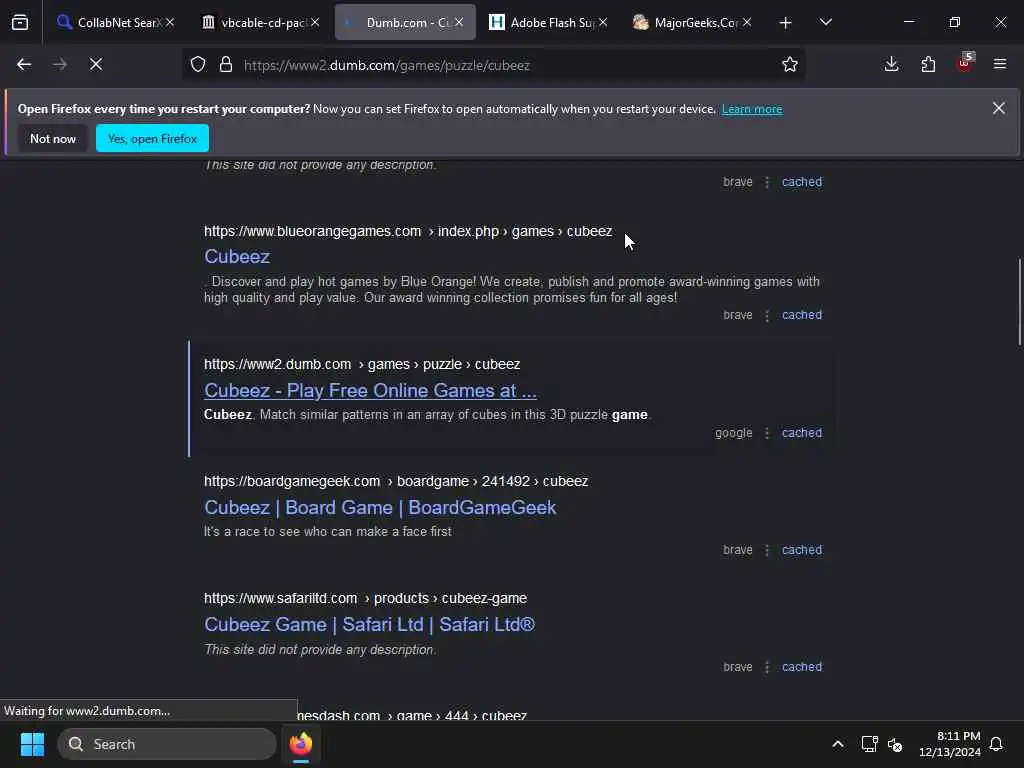Image resolution: width=1024 pixels, height=768 pixels.
Task: Open the notifications bell icon
Action: click(996, 744)
